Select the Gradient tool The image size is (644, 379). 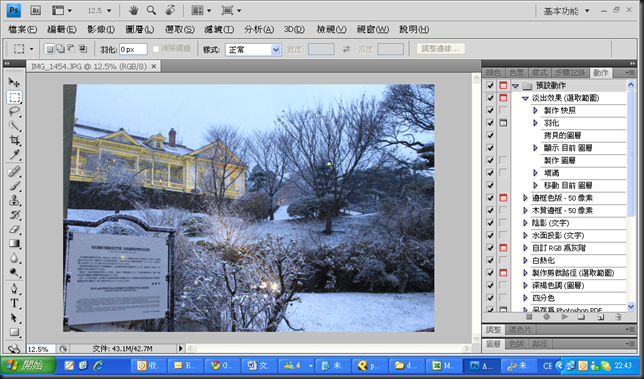click(x=14, y=243)
